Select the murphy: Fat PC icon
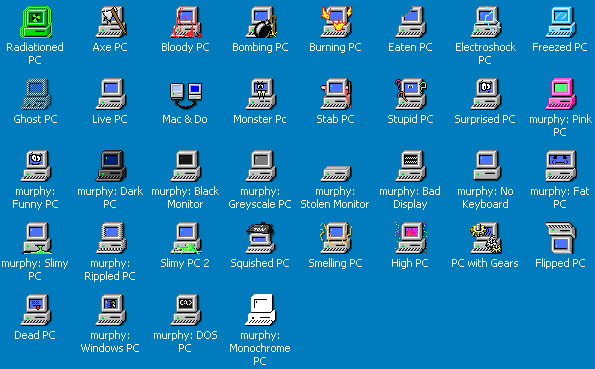 click(561, 166)
